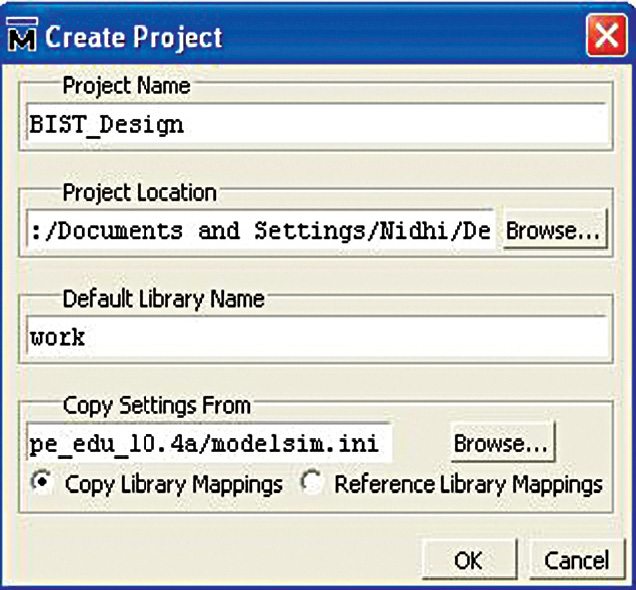Browse for the project location folder

553,231
